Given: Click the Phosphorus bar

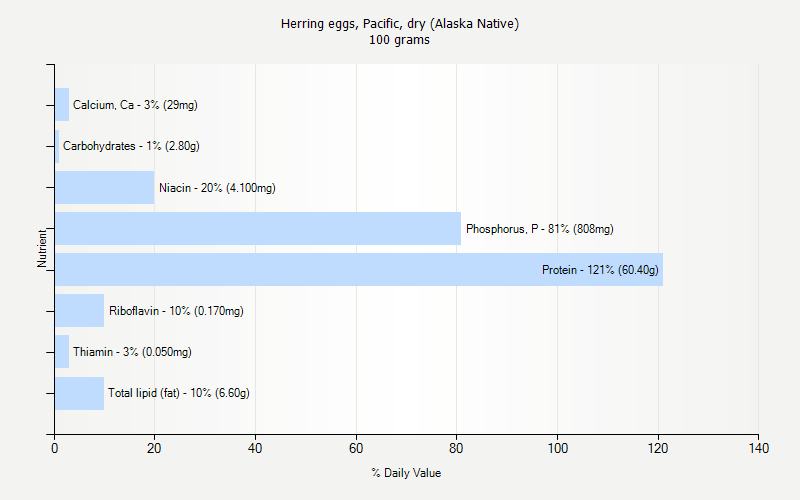Looking at the screenshot, I should pyautogui.click(x=258, y=229).
